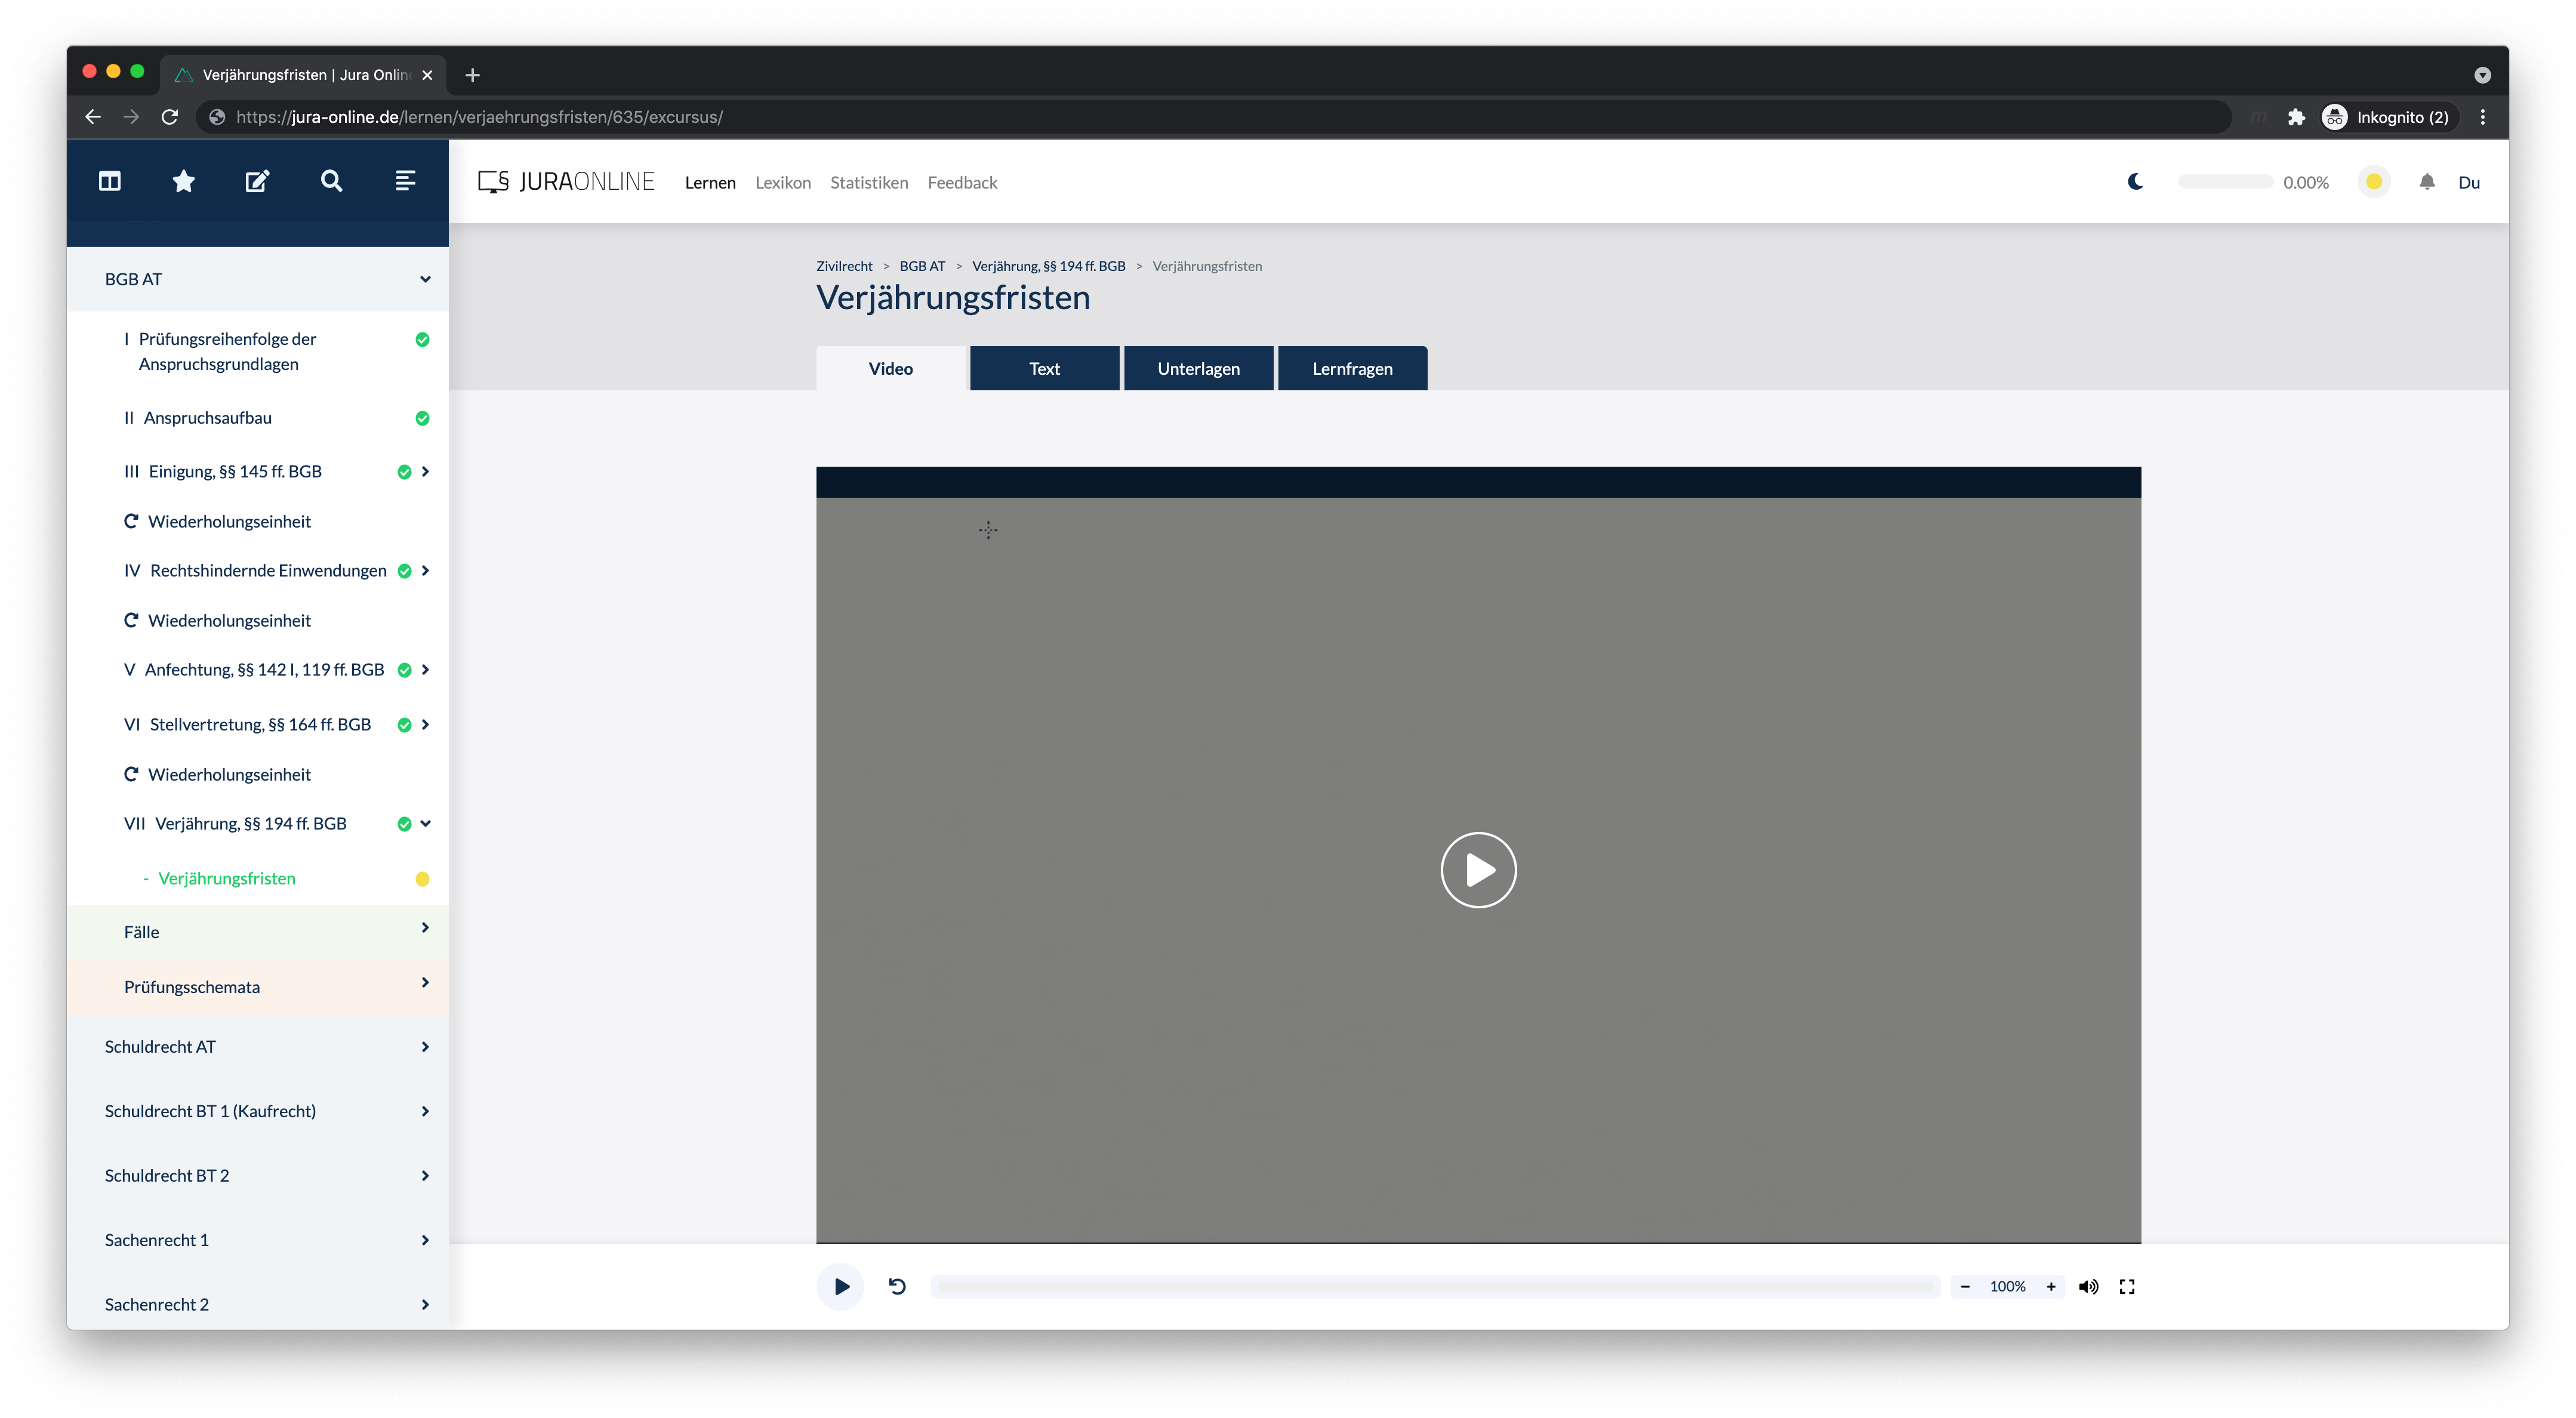Open Lexikon in top navigation
This screenshot has width=2576, height=1418.
coord(782,182)
